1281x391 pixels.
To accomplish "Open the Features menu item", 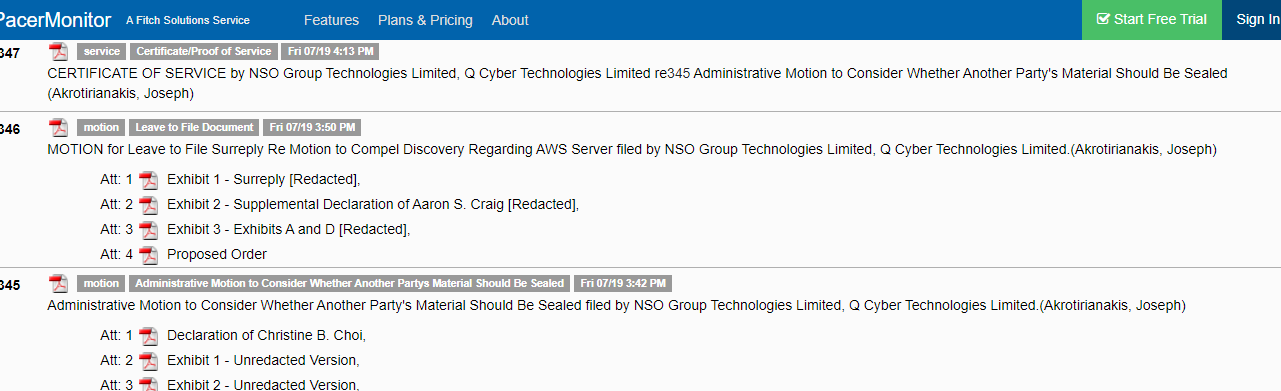I will [x=331, y=20].
